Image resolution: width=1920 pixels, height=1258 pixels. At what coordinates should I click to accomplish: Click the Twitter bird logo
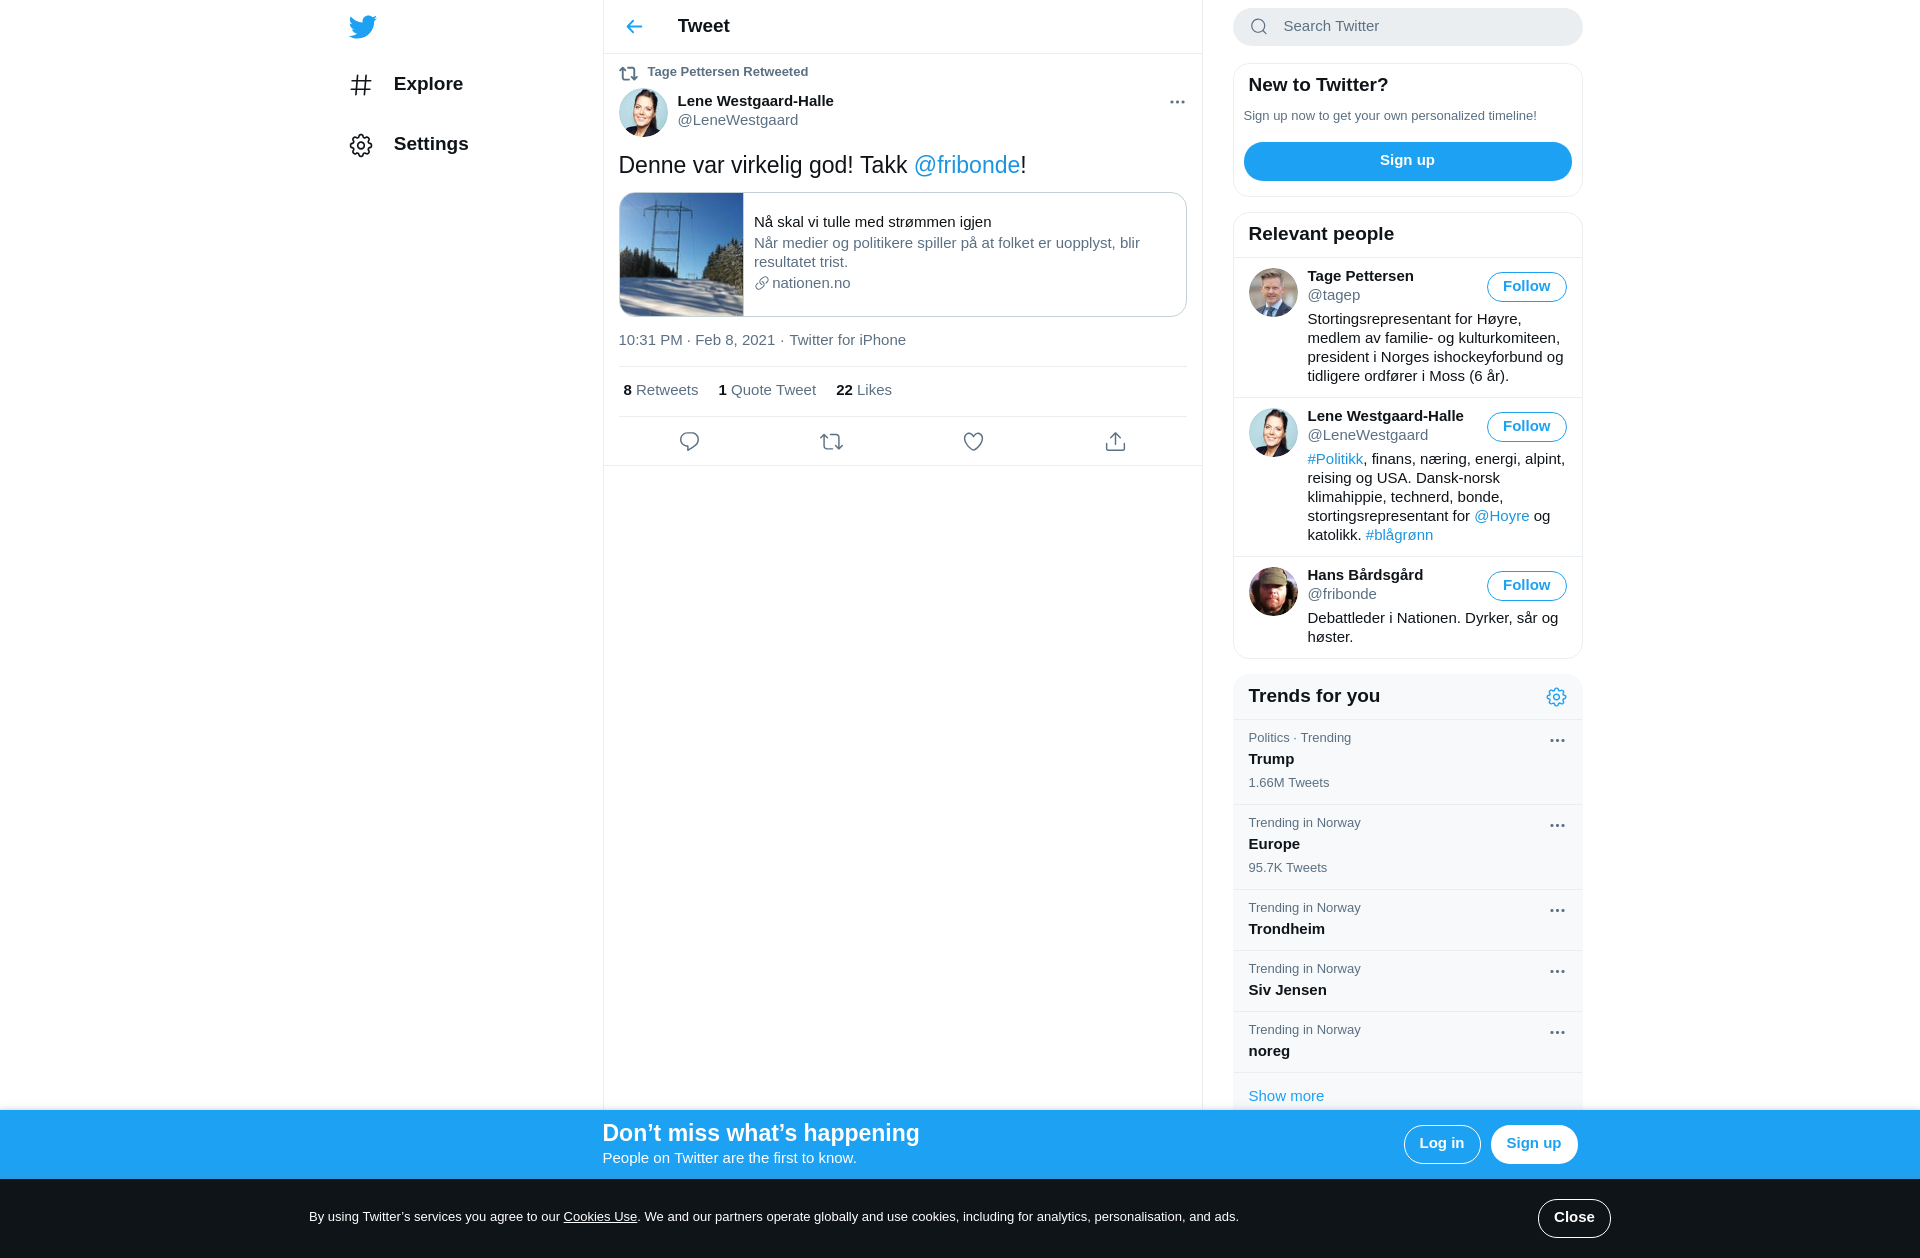click(363, 27)
